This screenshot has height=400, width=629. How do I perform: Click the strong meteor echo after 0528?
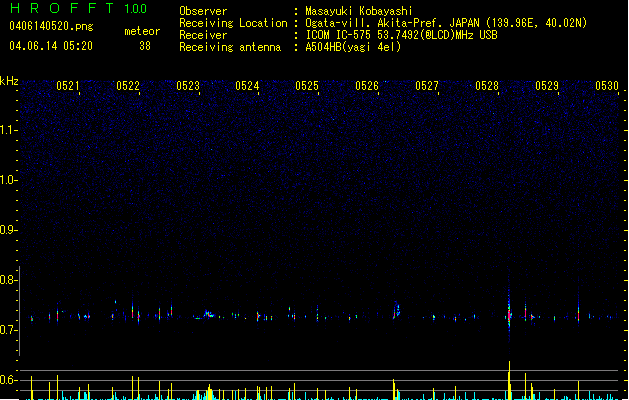point(509,315)
